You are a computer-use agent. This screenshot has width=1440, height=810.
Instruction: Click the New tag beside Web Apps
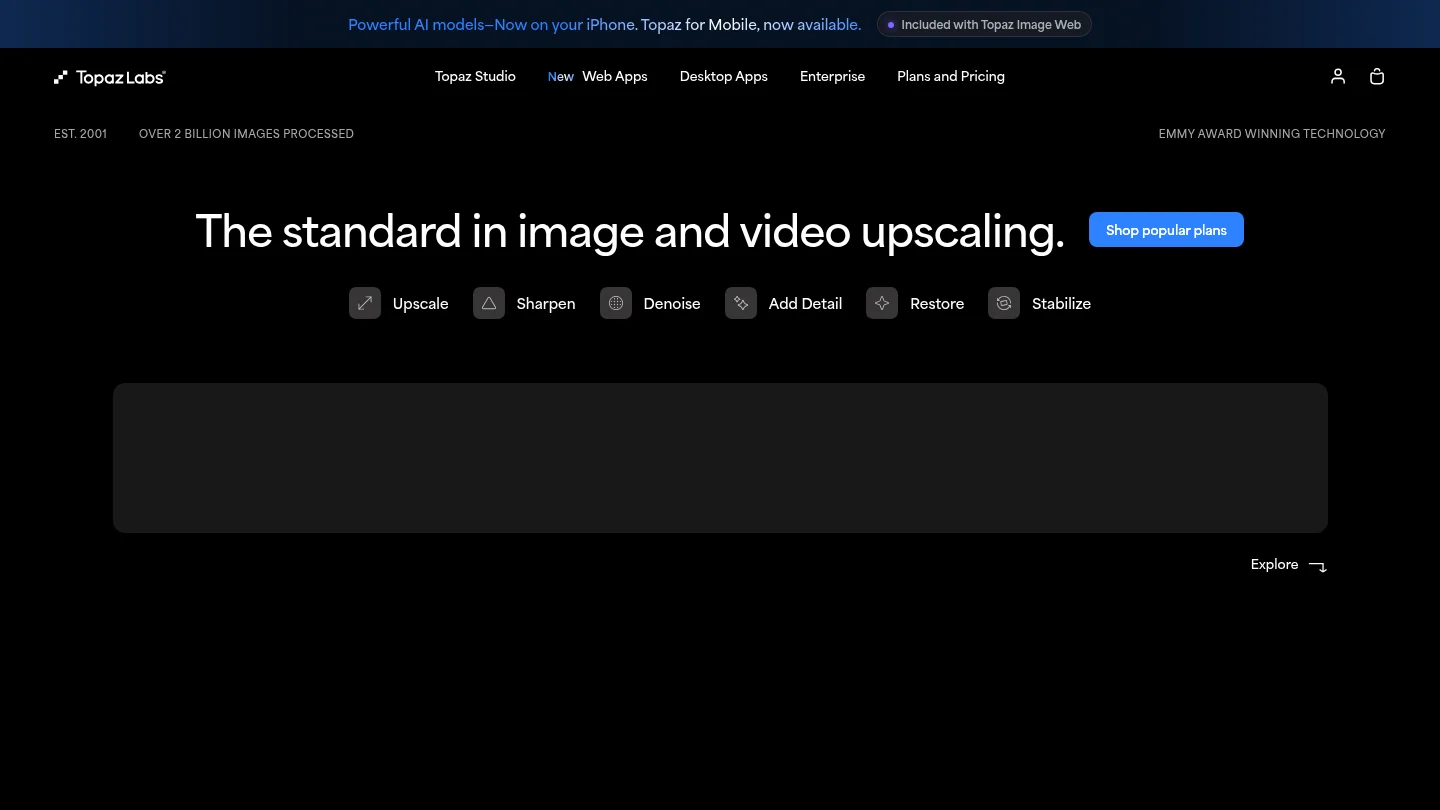click(561, 77)
